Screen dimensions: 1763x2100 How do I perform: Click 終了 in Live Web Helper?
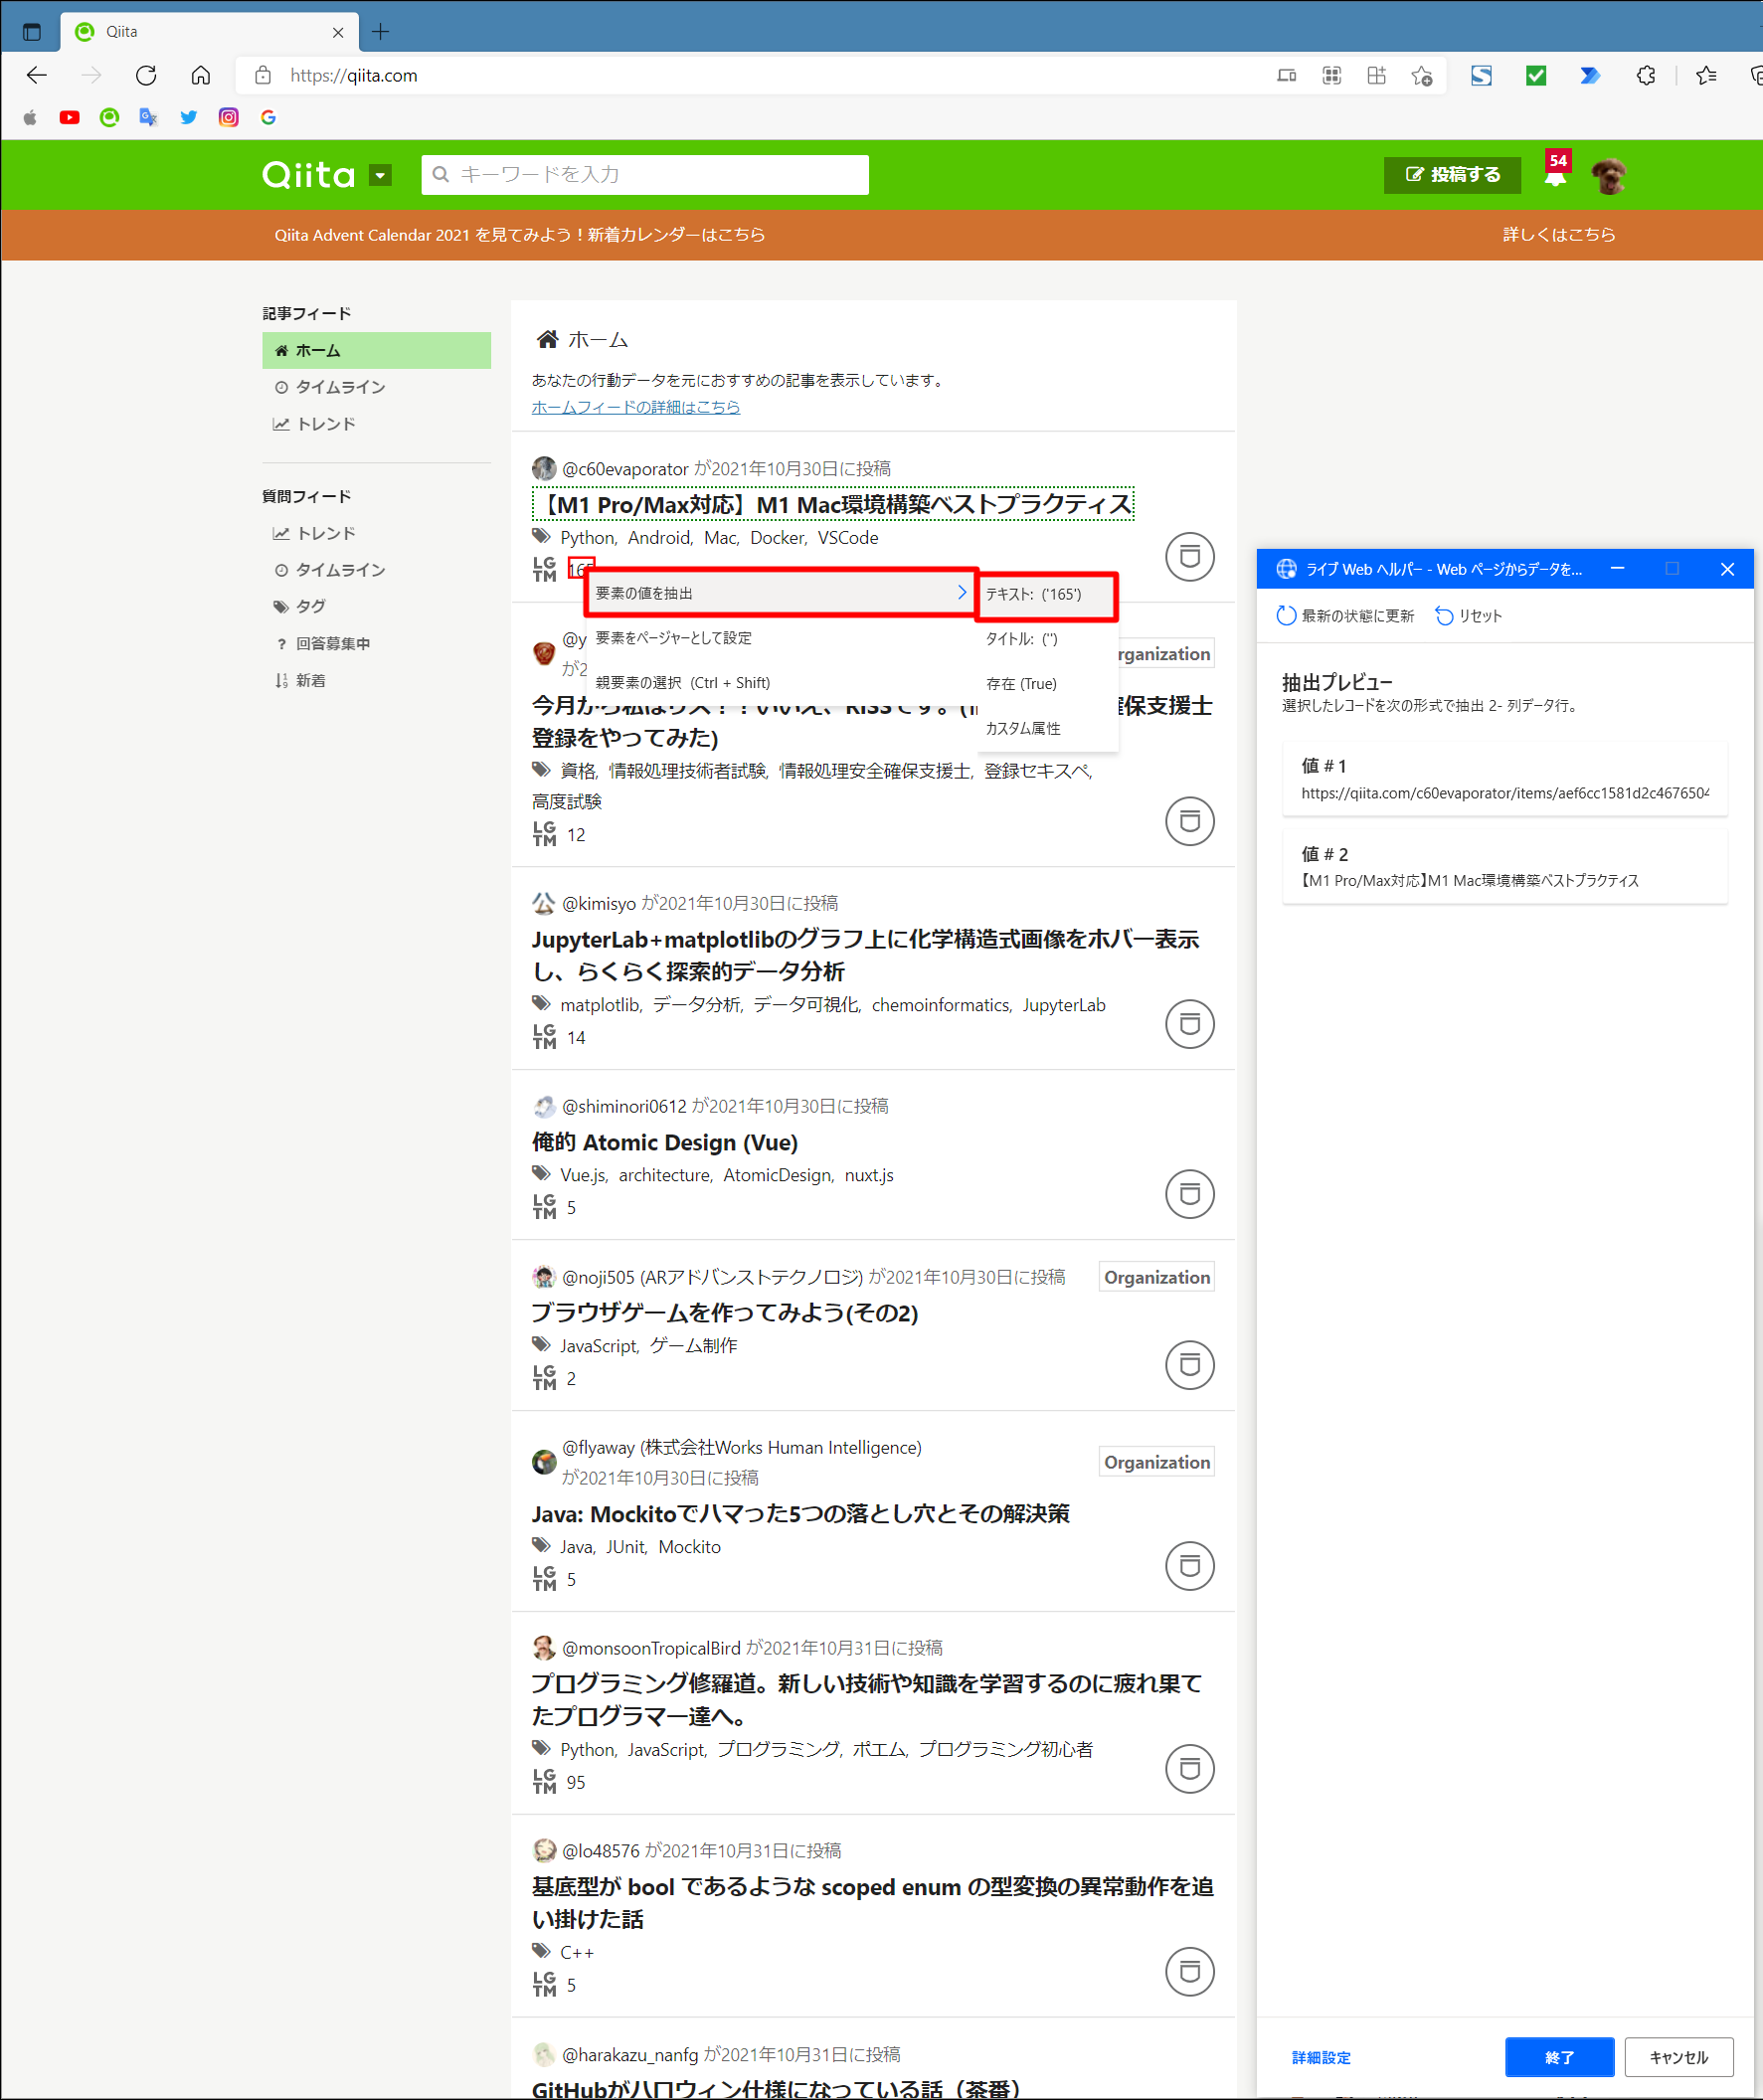(x=1559, y=2057)
